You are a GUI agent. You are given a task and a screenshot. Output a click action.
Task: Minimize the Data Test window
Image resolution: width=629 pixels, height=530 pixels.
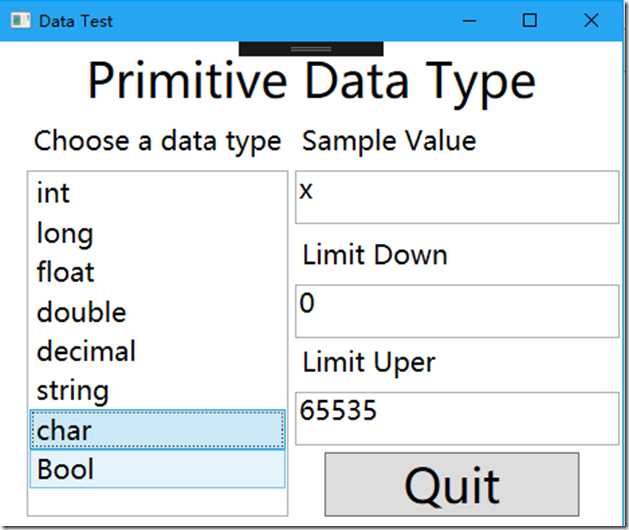469,20
